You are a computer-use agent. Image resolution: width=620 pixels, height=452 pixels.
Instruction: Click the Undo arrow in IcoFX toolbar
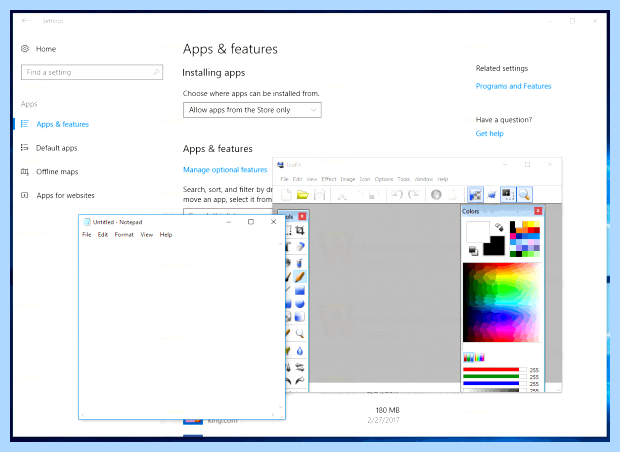(x=397, y=195)
